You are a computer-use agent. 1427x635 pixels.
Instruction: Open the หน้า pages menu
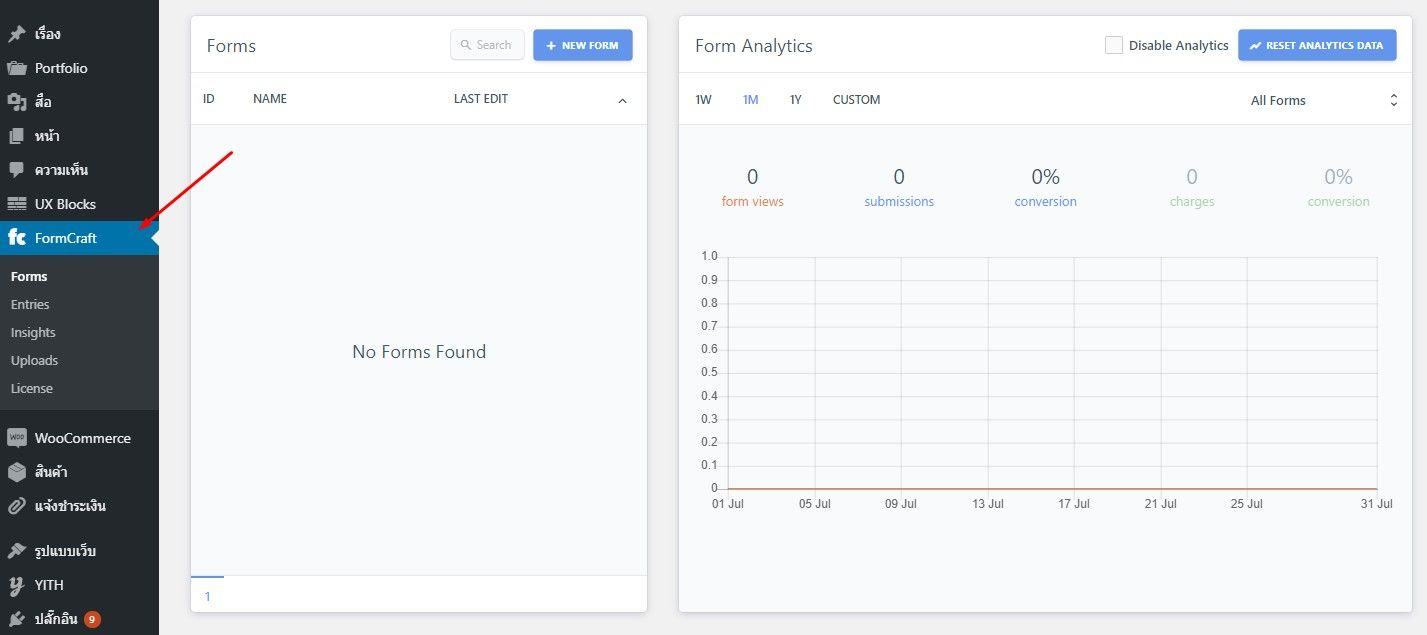click(x=79, y=136)
